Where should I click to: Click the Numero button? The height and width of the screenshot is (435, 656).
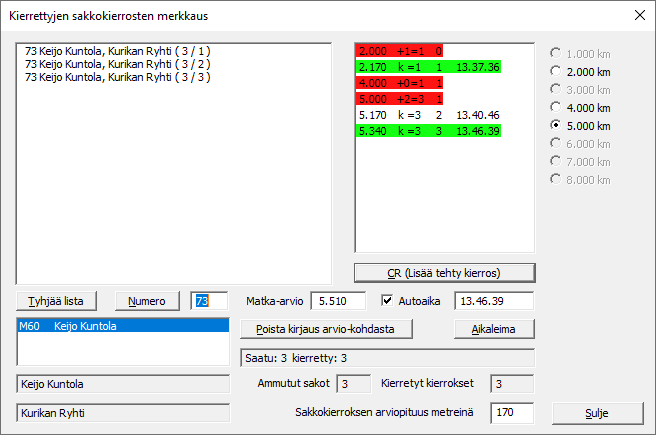[x=147, y=300]
